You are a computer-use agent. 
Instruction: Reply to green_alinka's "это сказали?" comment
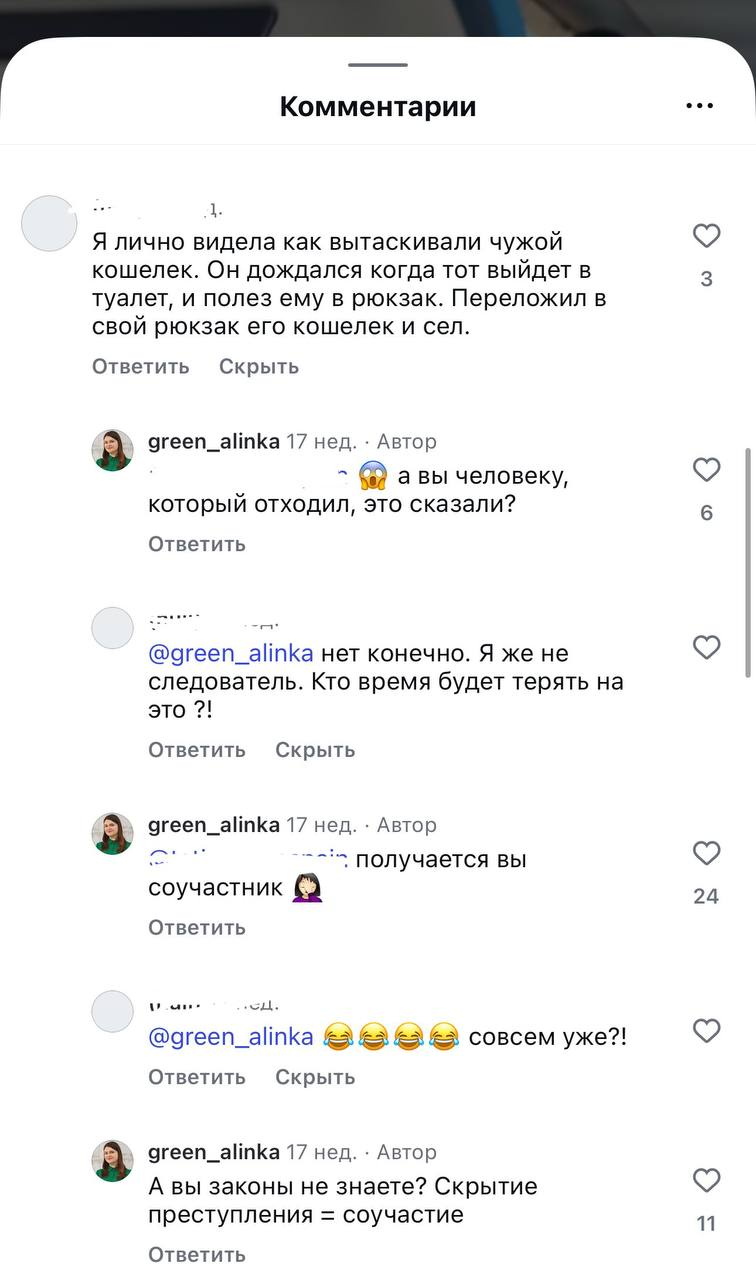click(196, 544)
